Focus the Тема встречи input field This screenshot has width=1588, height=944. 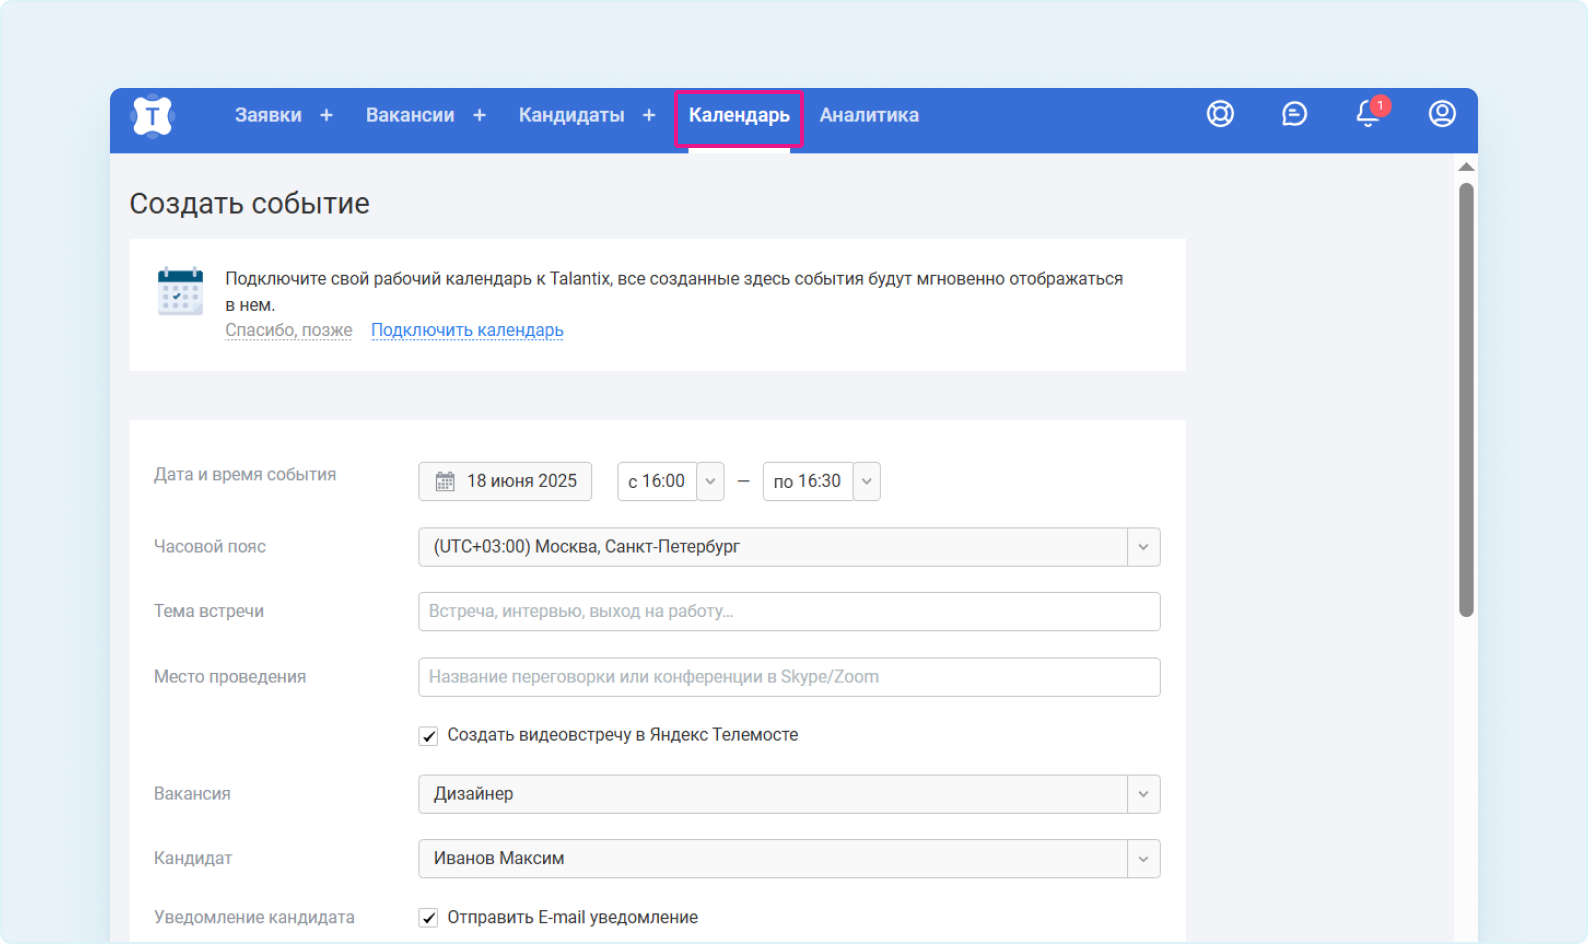pos(789,611)
